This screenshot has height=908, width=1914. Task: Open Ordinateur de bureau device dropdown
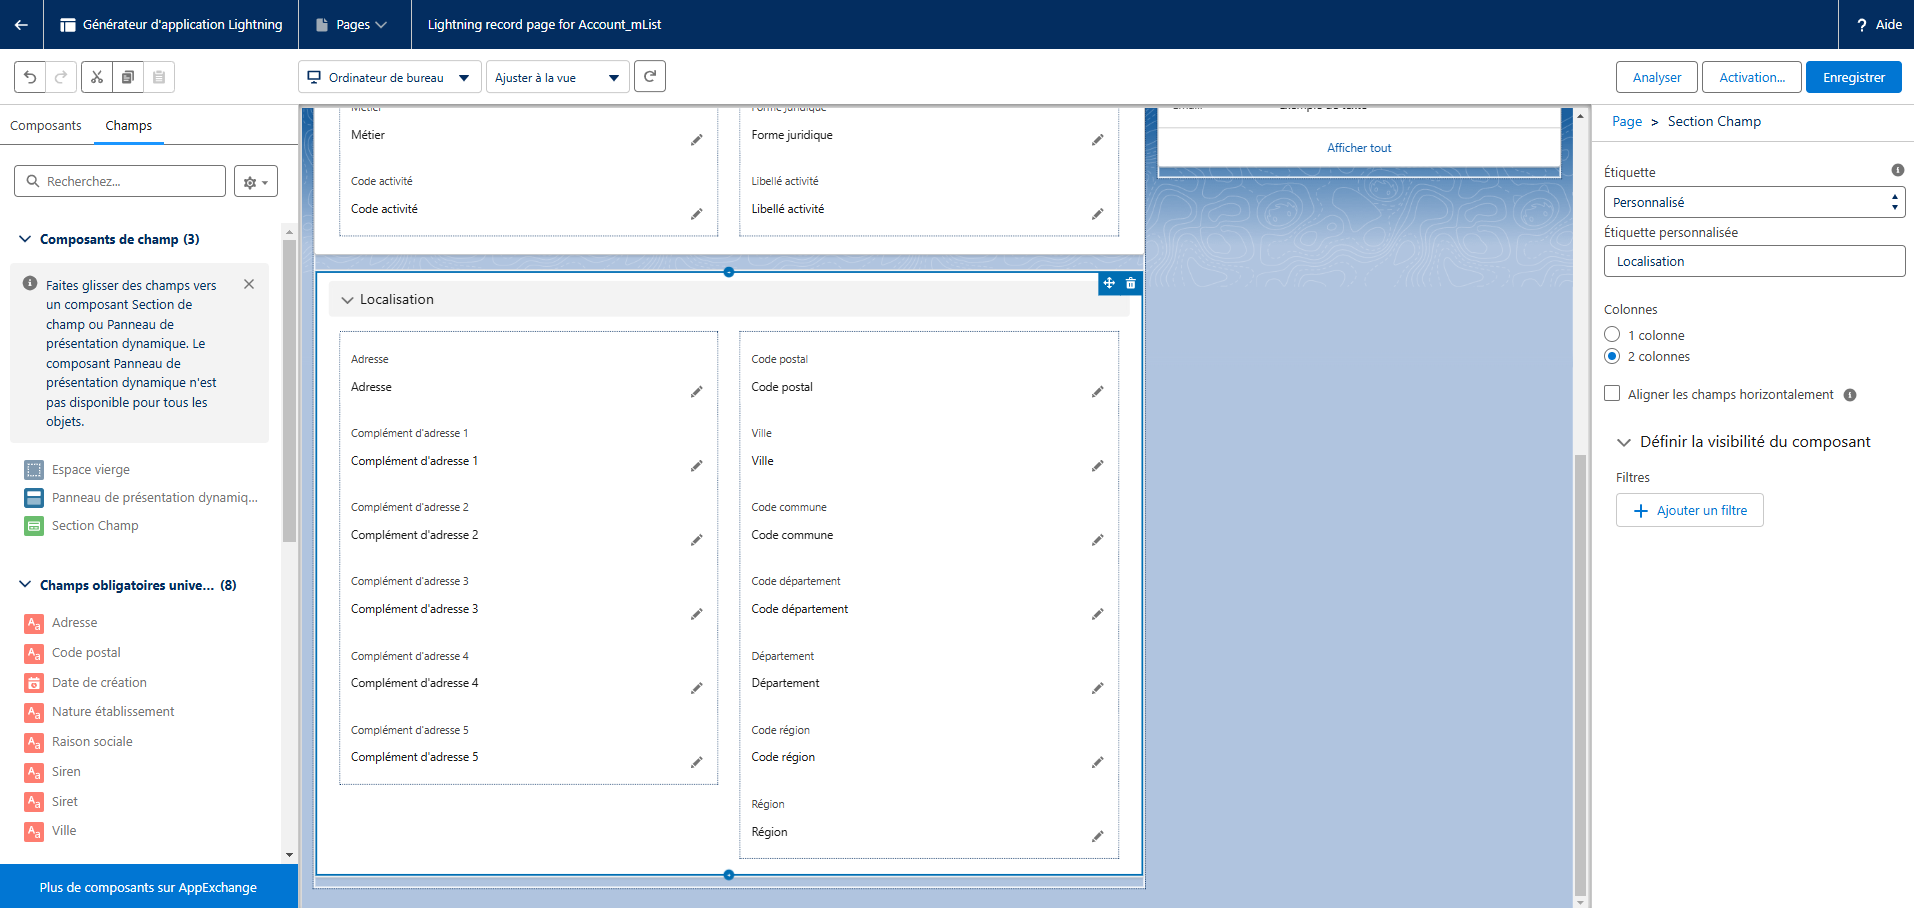(389, 77)
